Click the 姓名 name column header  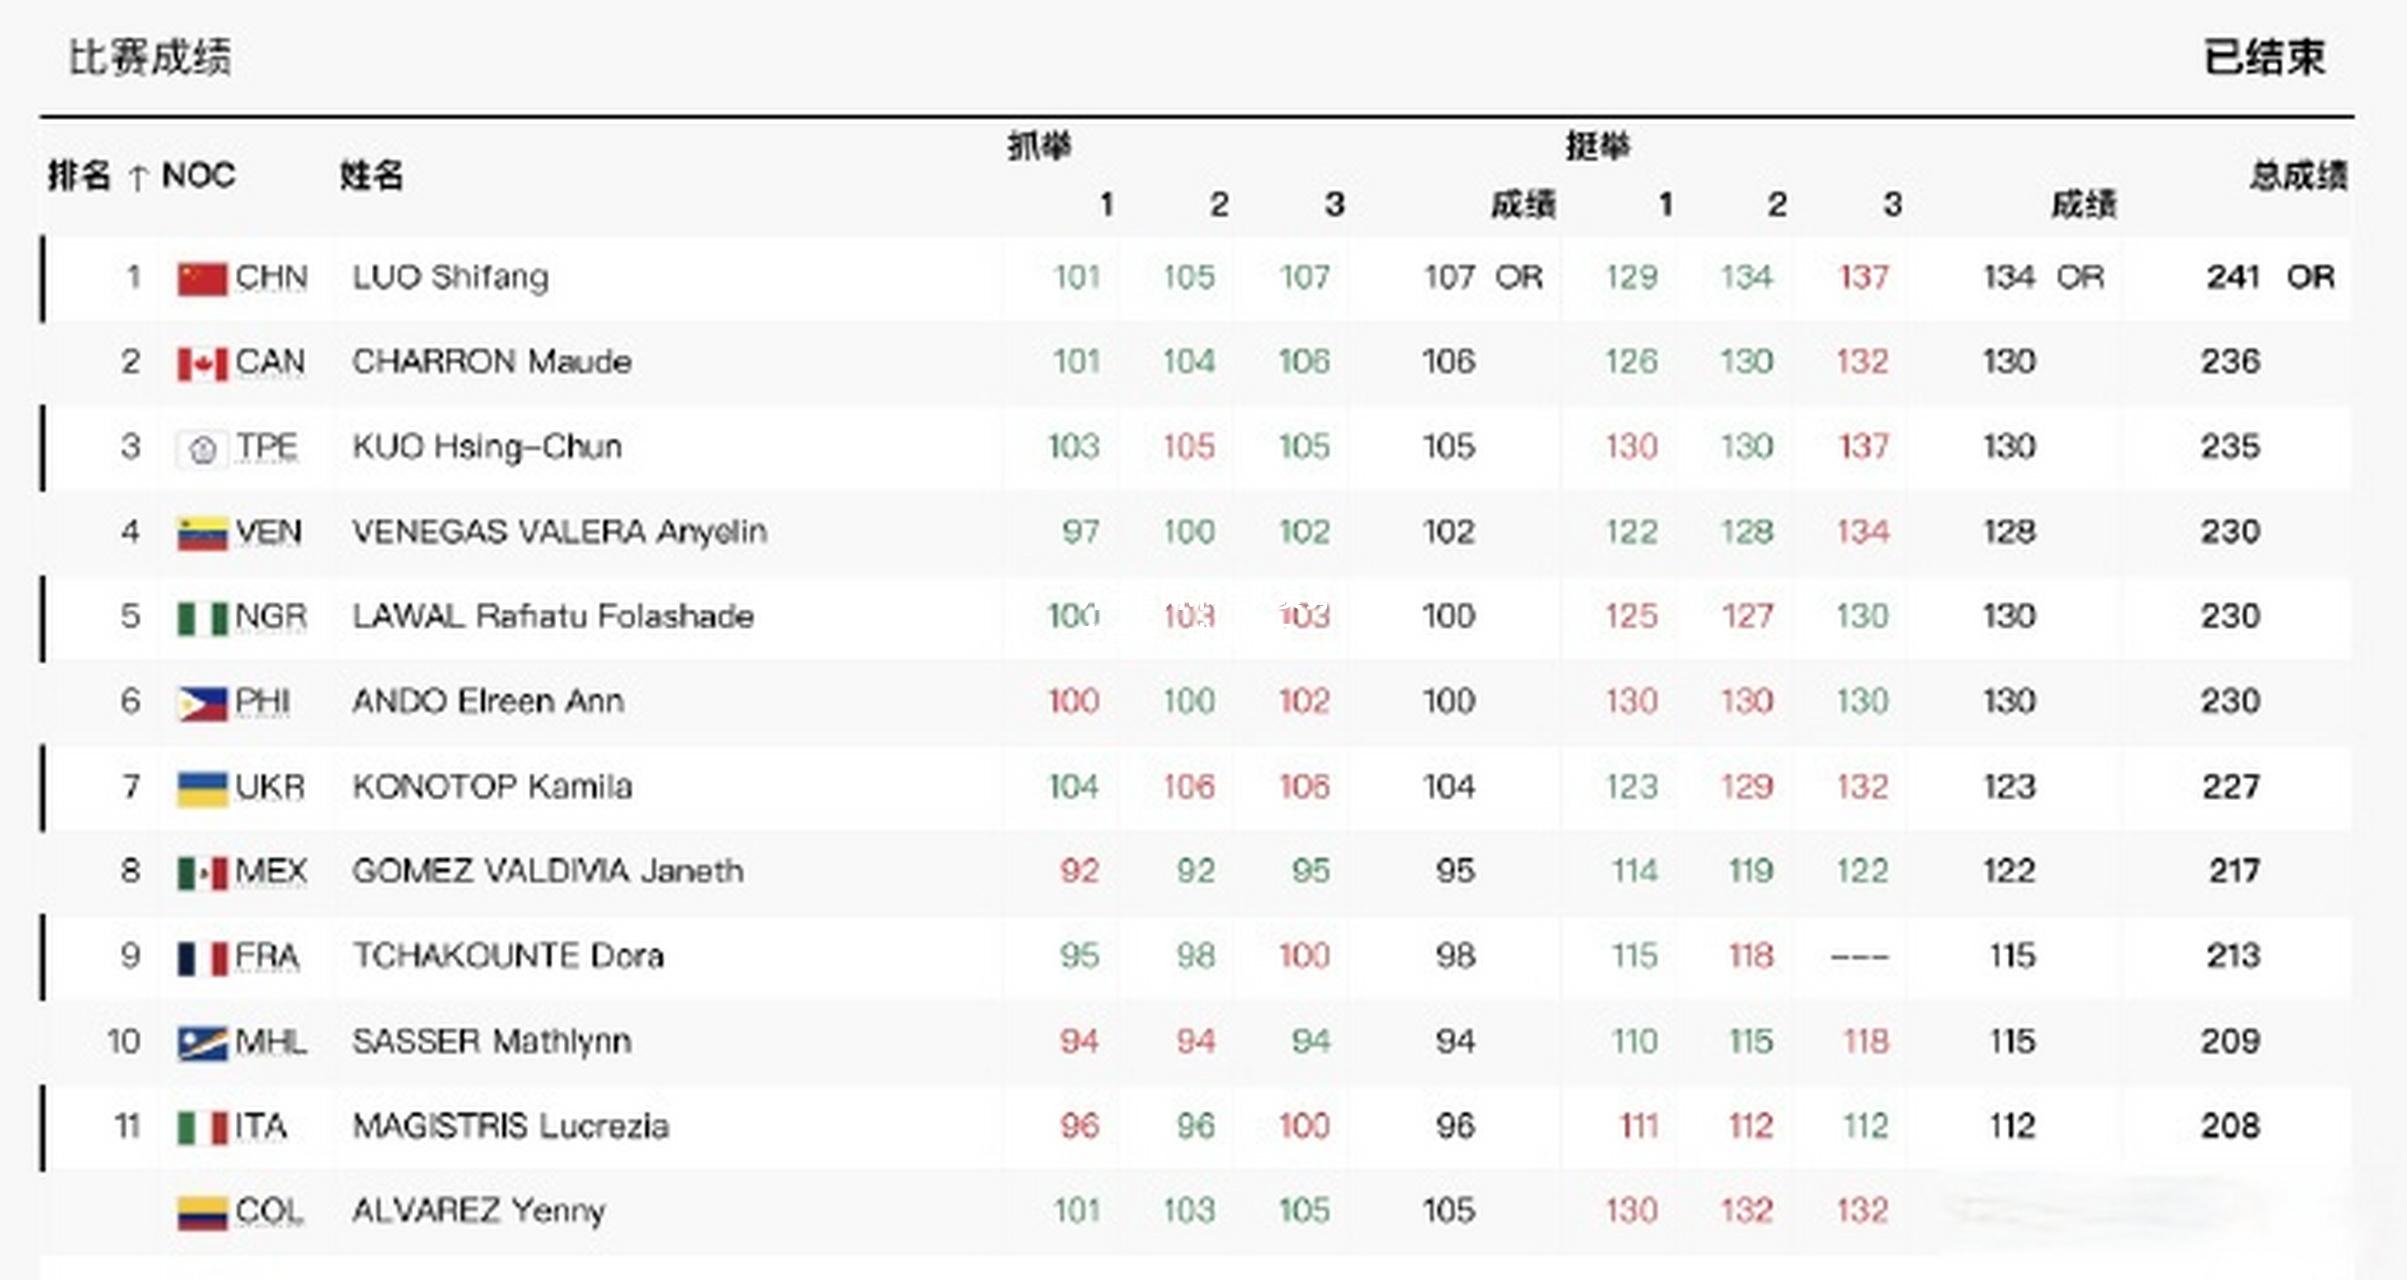click(x=371, y=176)
